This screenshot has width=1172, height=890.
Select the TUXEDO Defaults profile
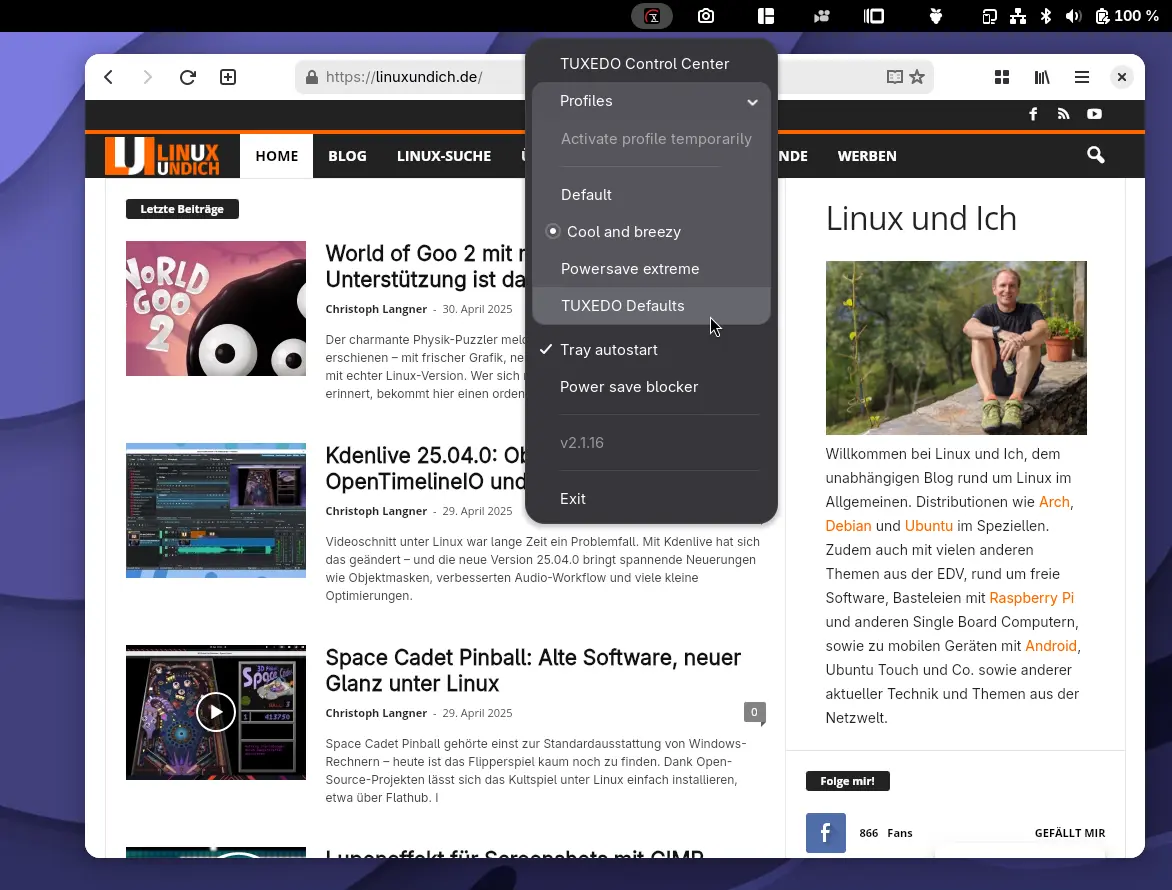[x=623, y=305]
